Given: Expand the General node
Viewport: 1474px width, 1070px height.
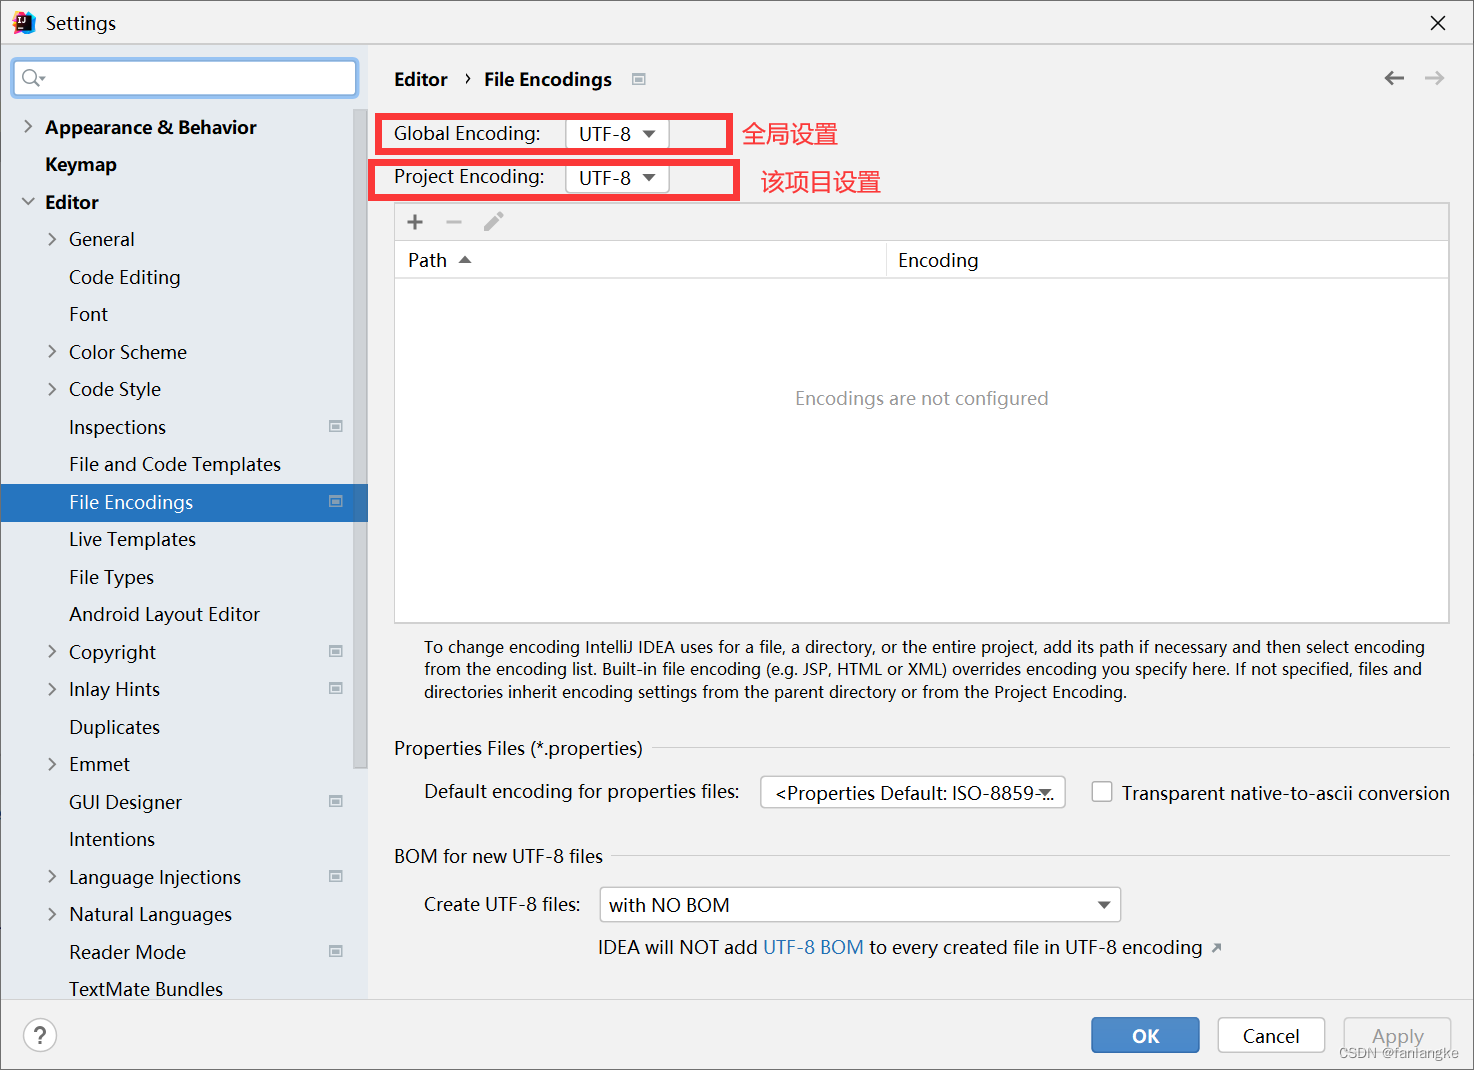Looking at the screenshot, I should [52, 239].
